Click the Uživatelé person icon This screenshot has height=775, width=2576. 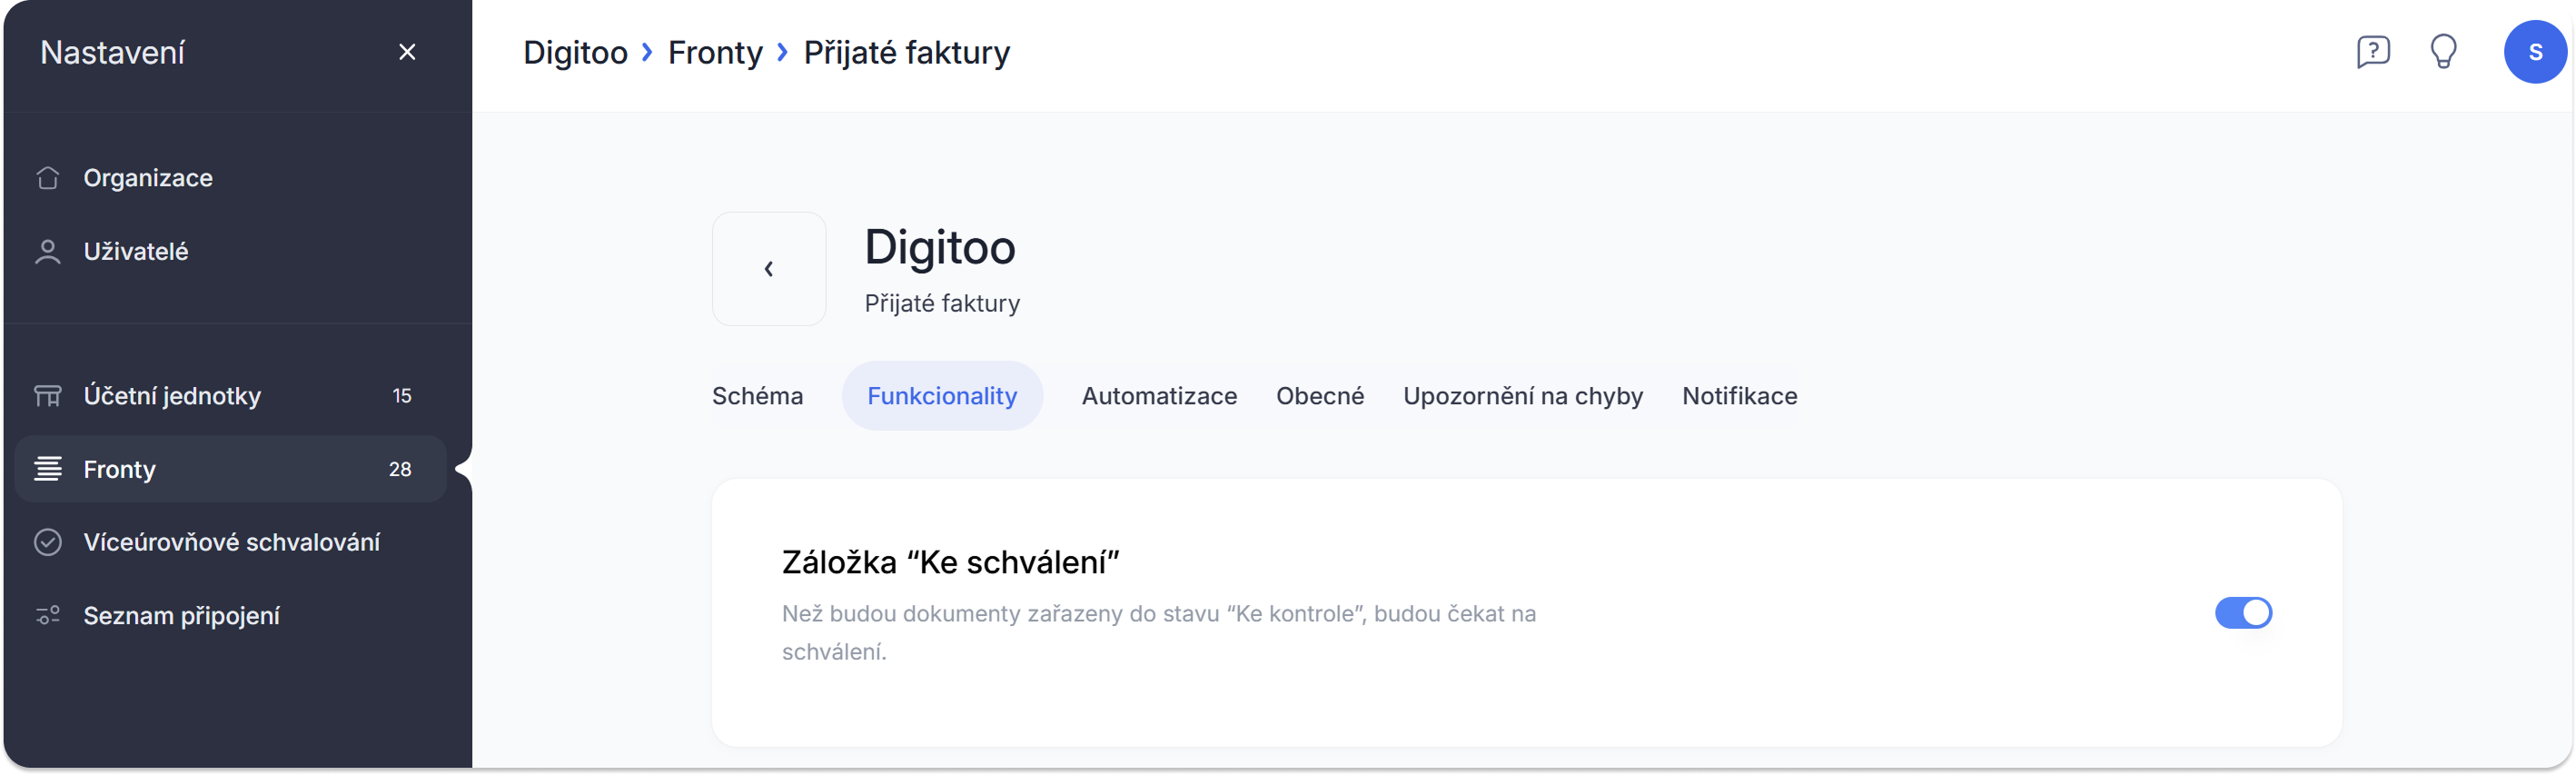[x=48, y=252]
